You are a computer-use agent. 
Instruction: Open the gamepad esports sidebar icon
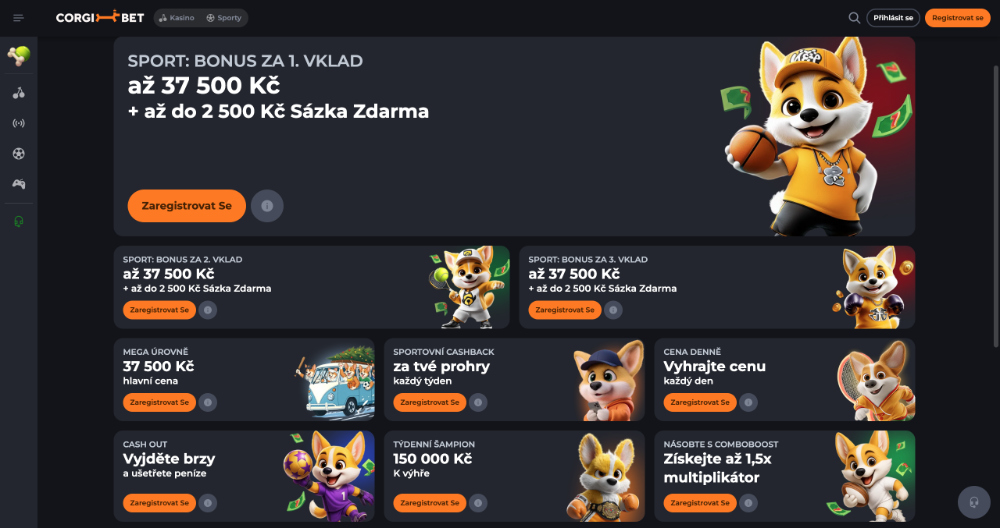pyautogui.click(x=18, y=184)
